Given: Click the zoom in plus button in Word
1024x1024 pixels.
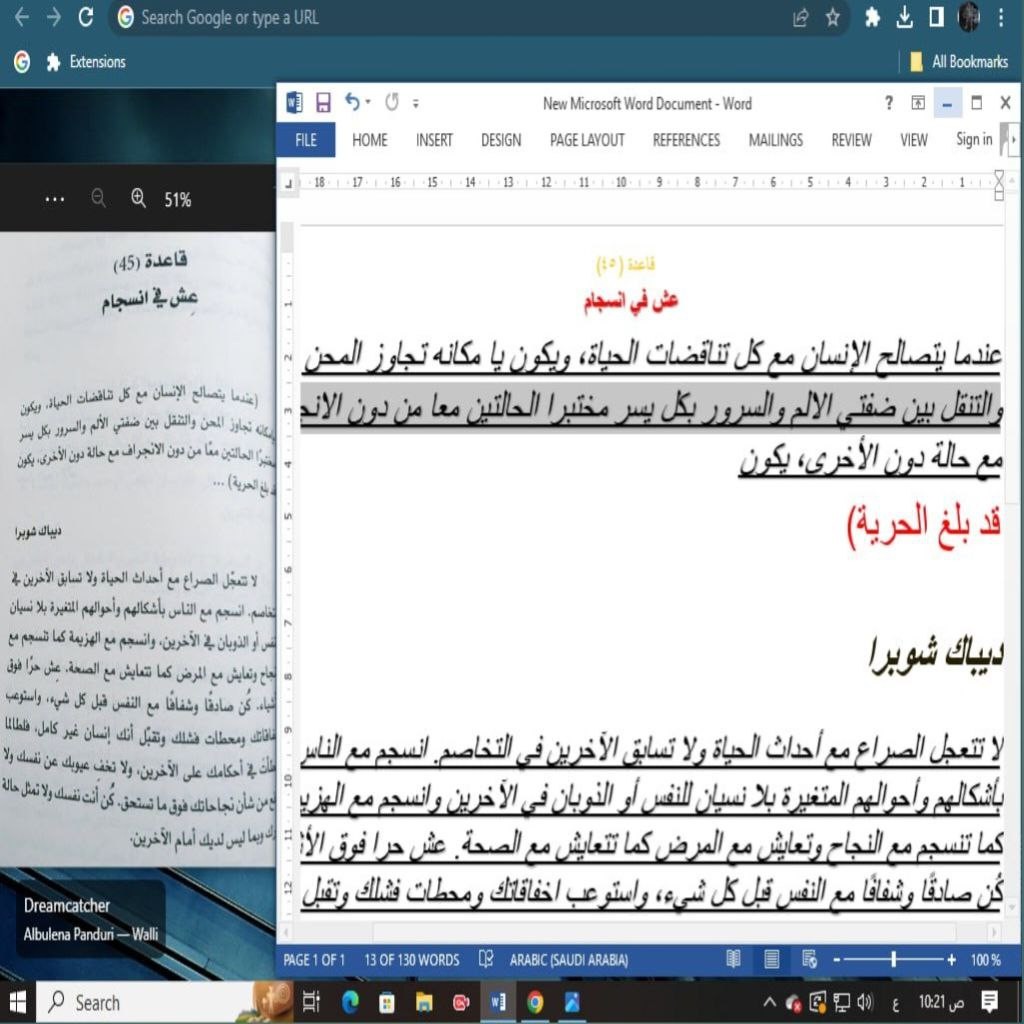Looking at the screenshot, I should coord(952,959).
